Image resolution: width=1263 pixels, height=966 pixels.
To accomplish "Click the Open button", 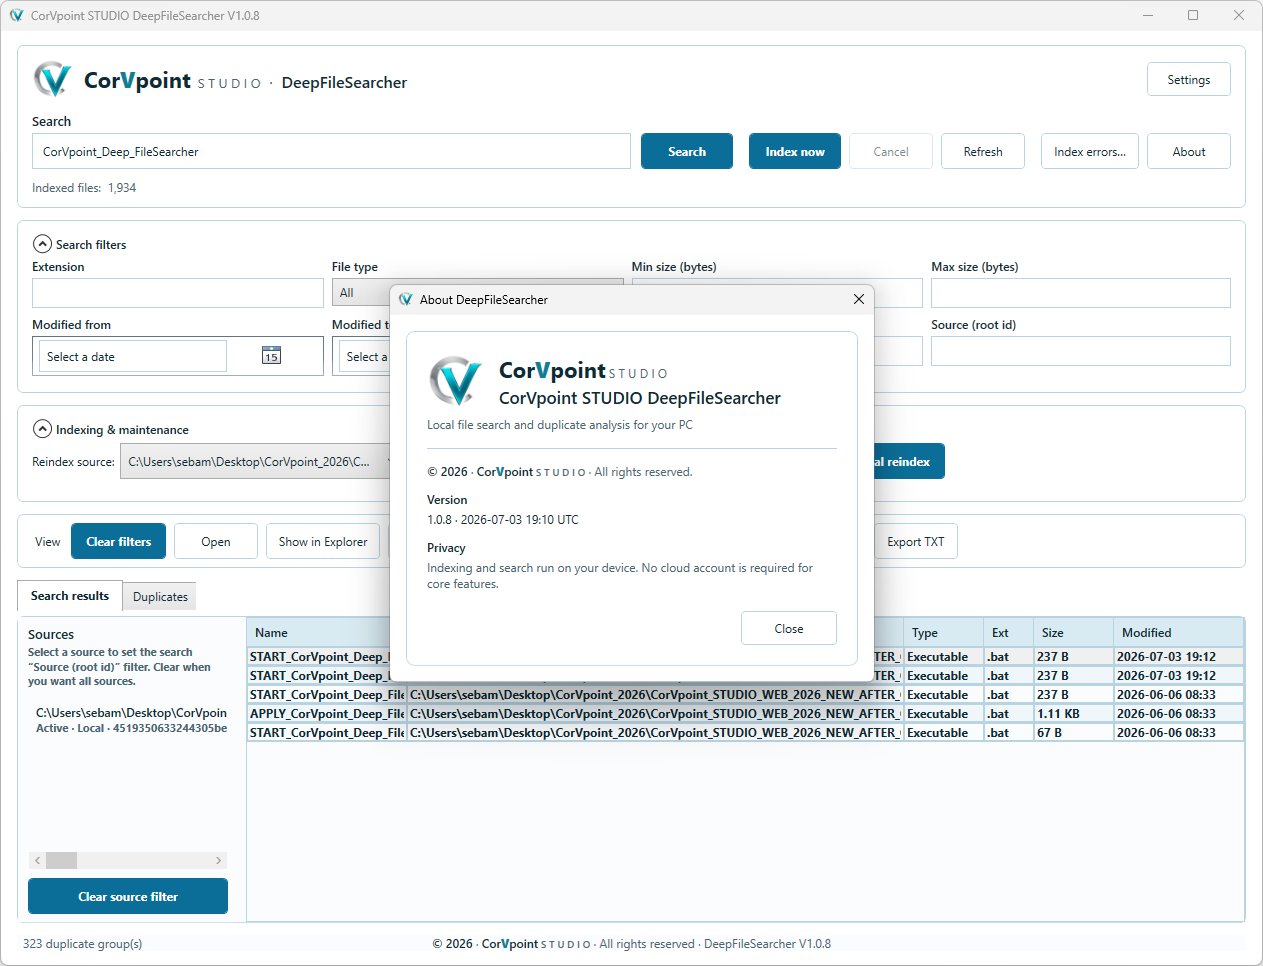I will (x=216, y=541).
